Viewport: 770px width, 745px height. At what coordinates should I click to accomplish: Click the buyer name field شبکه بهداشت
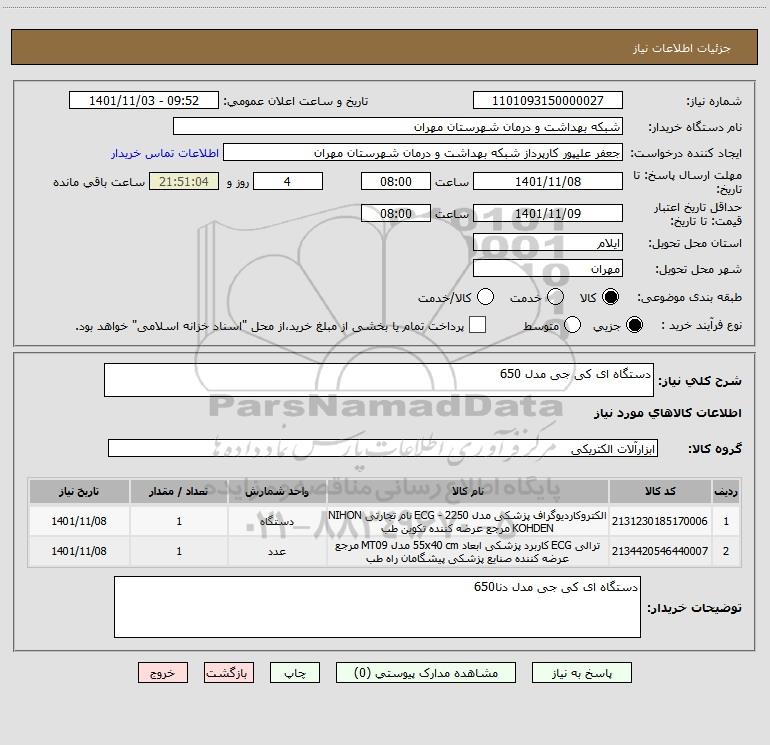[x=398, y=127]
